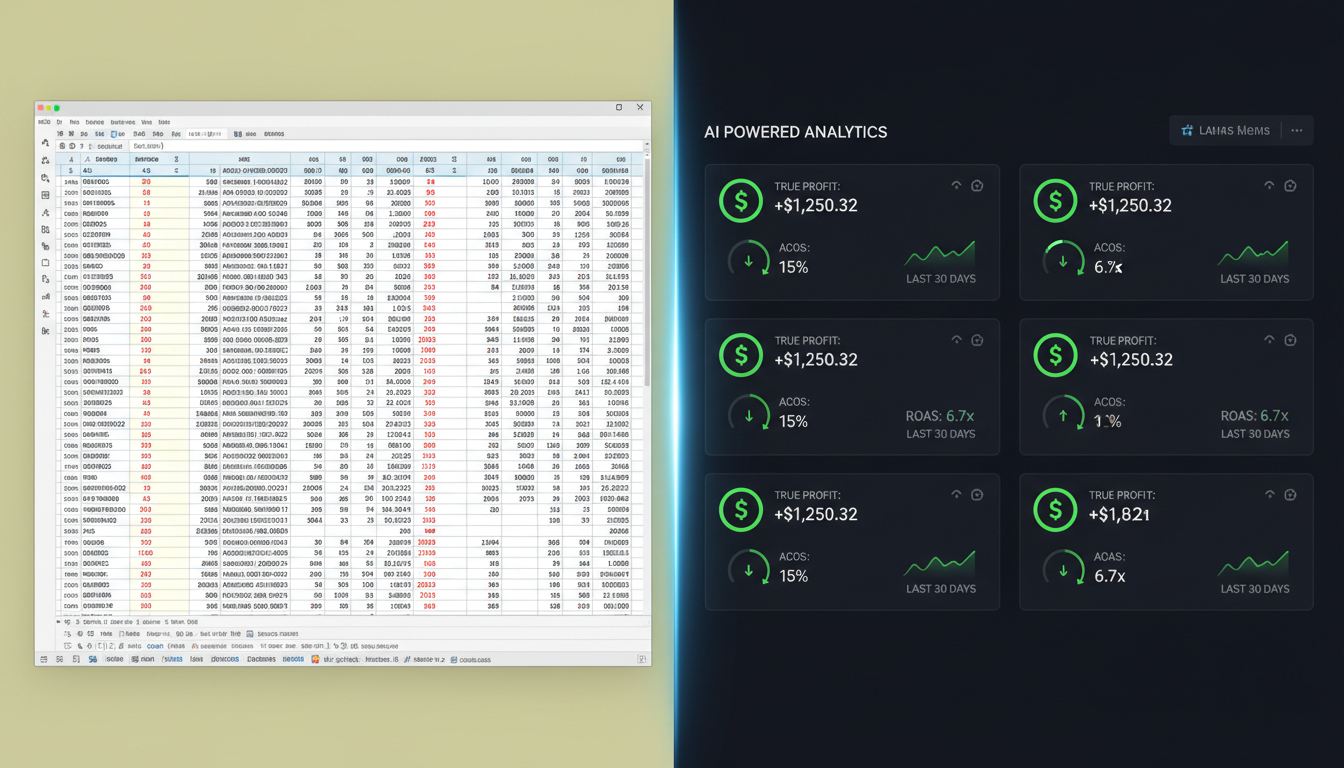Open the settings badge in the +$1,821 card
The width and height of the screenshot is (1344, 768).
[x=1291, y=494]
